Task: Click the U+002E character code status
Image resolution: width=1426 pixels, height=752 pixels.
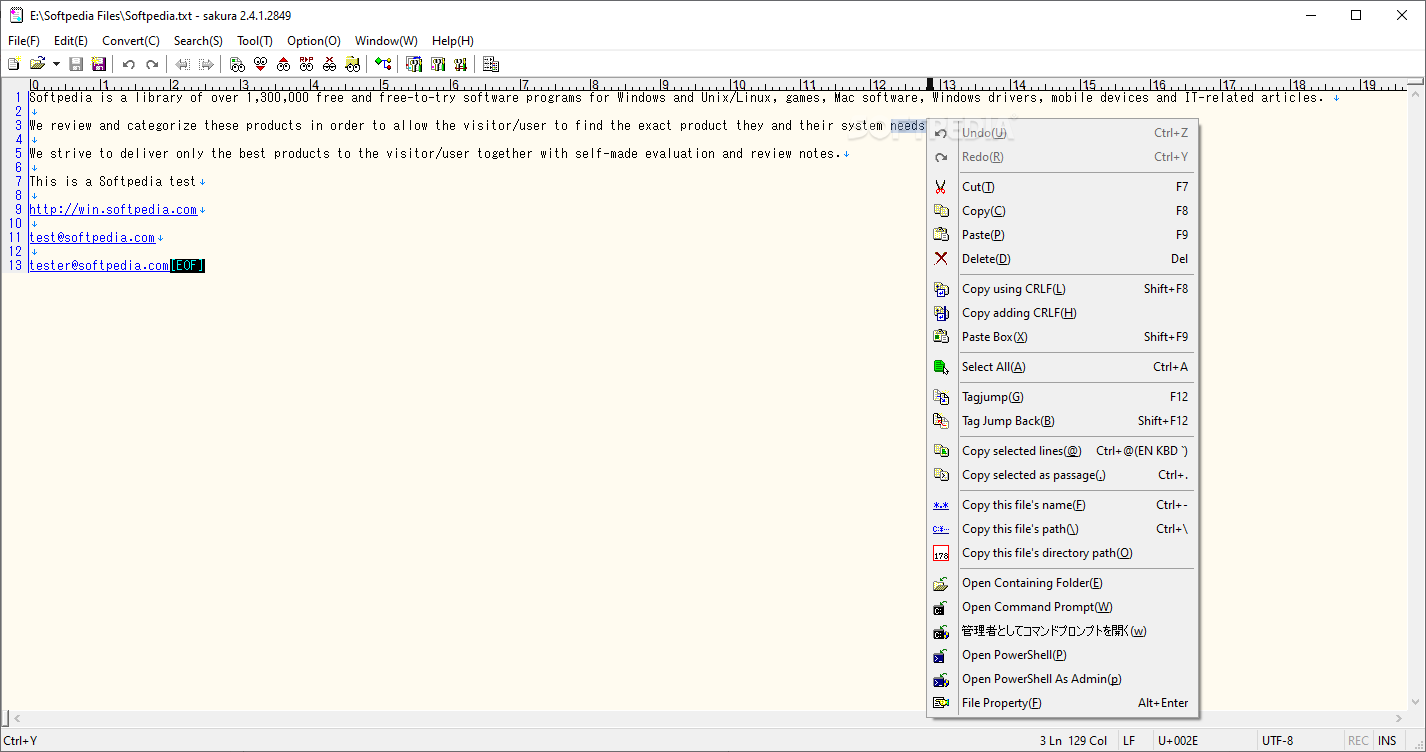Action: [x=1177, y=741]
